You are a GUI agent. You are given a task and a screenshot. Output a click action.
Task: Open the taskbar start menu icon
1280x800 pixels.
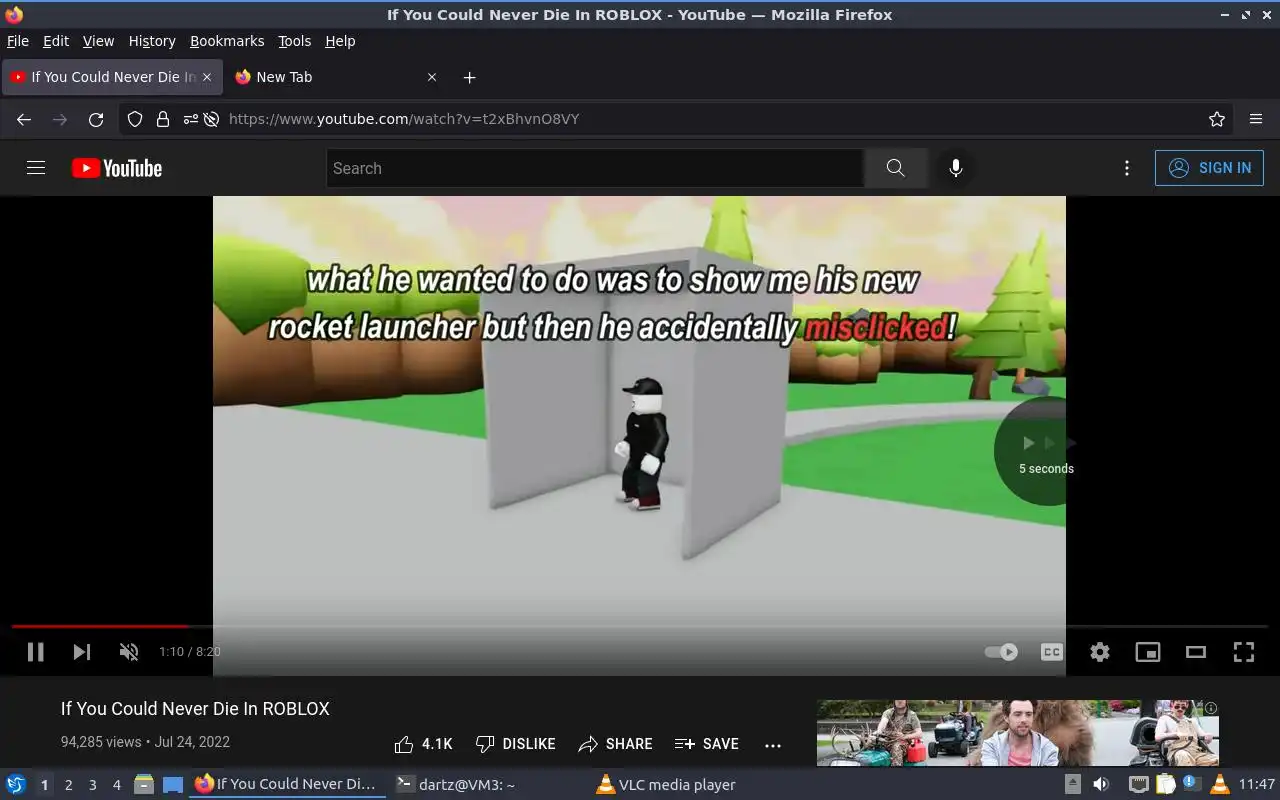[16, 785]
